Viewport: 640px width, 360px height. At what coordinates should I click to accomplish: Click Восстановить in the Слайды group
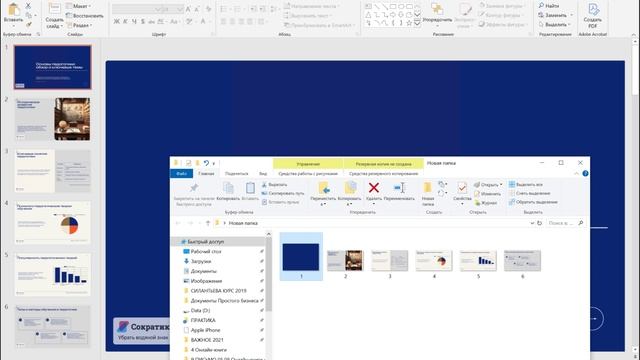coord(84,16)
